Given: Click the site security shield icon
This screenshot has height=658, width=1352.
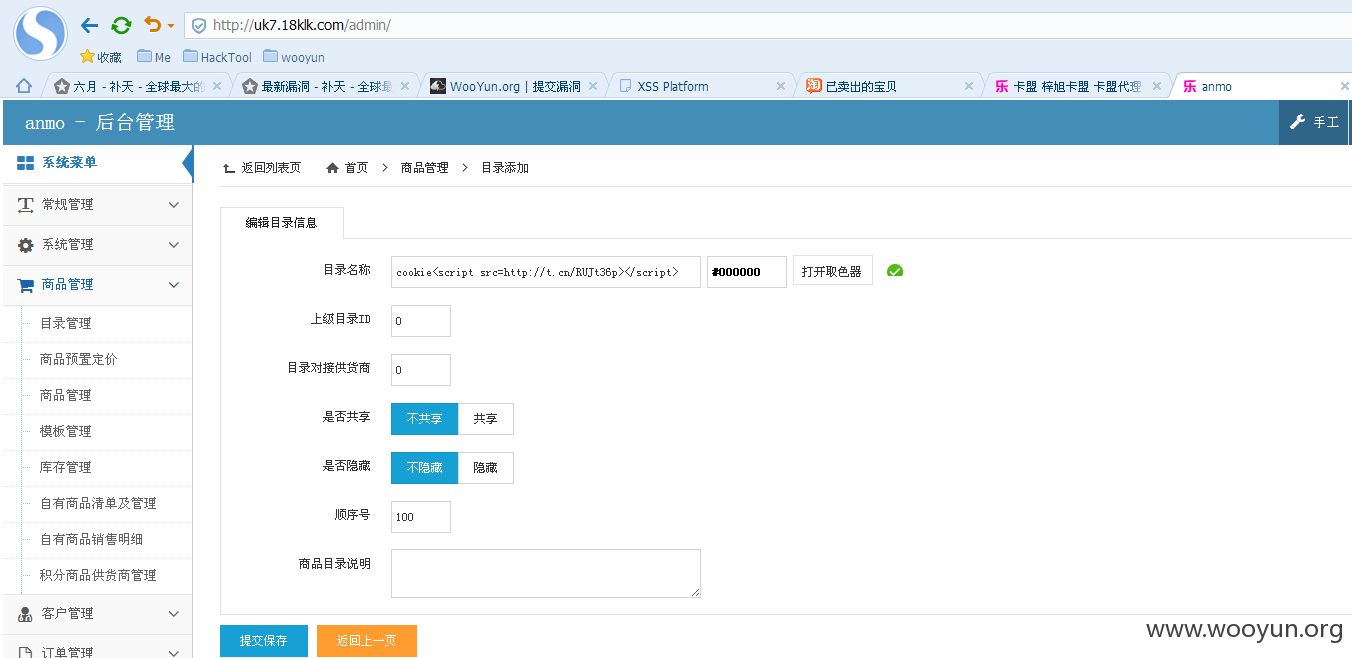Looking at the screenshot, I should tap(198, 25).
